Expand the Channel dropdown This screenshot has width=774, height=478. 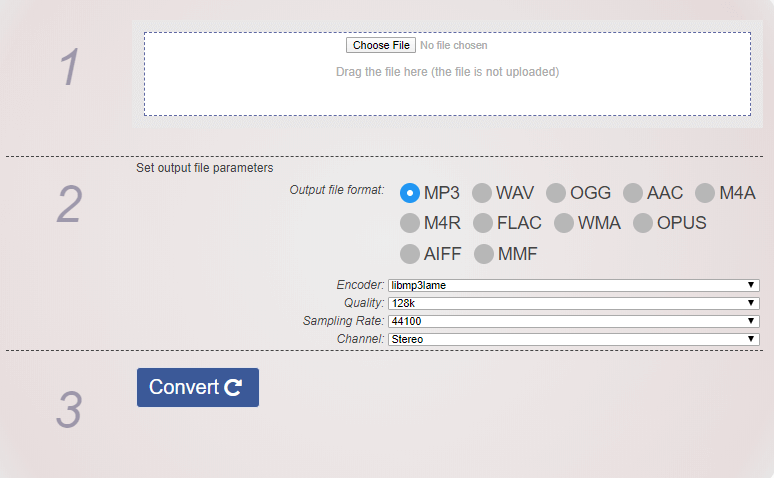click(573, 339)
